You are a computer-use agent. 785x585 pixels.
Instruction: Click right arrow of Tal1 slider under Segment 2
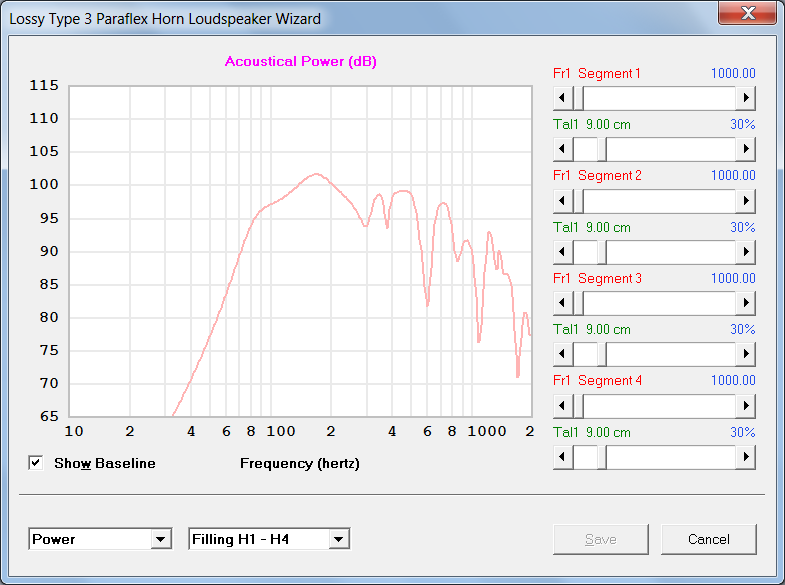(x=745, y=252)
